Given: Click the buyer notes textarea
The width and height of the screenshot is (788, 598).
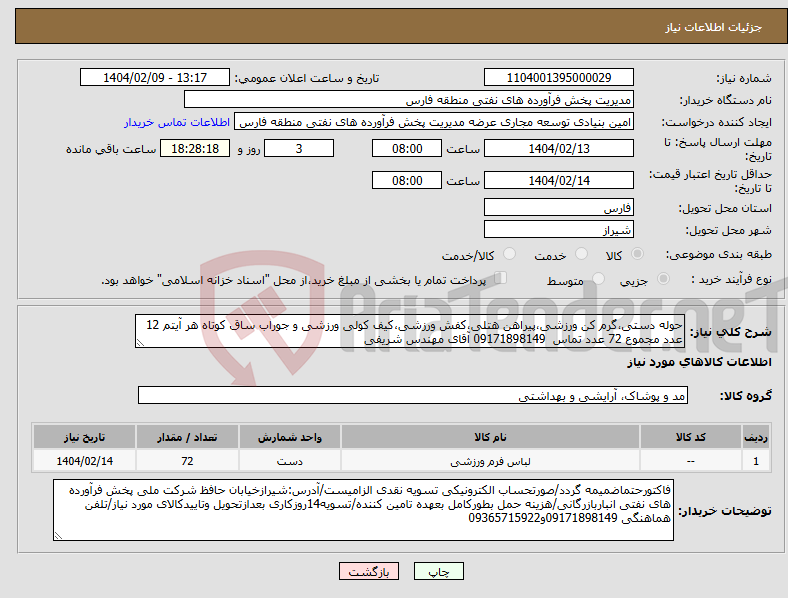Looking at the screenshot, I should click(363, 510).
